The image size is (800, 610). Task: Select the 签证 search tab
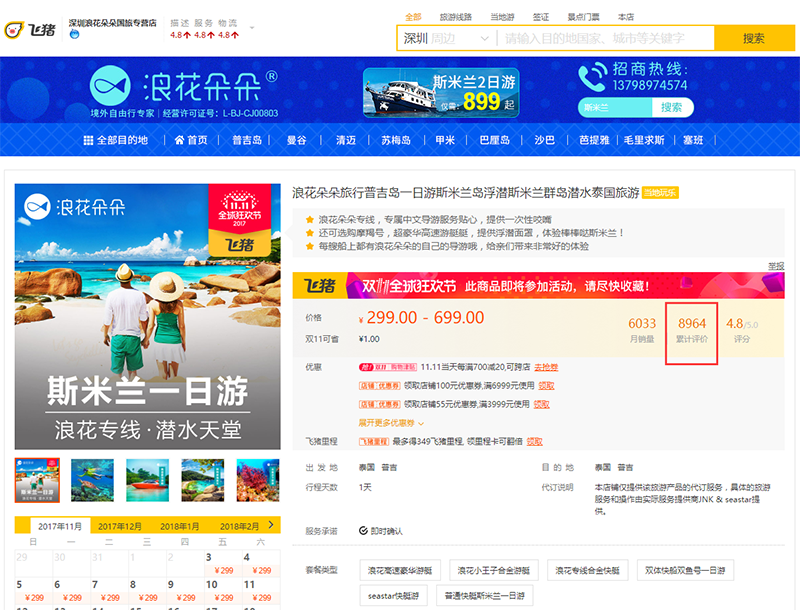(x=541, y=17)
